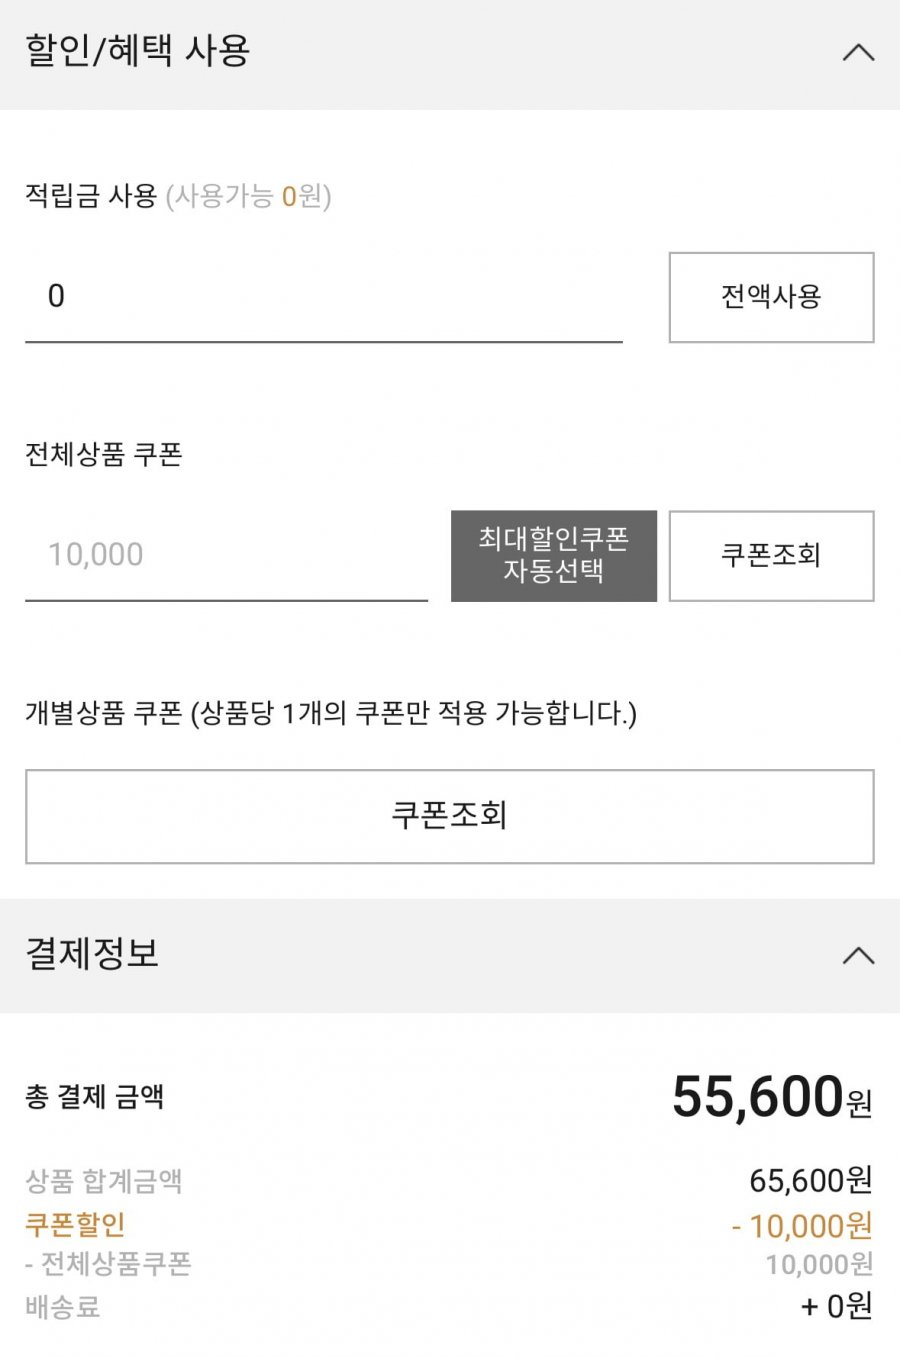Click the - 전체상품쿠폰 detail line
900x1358 pixels.
pyautogui.click(x=108, y=1264)
